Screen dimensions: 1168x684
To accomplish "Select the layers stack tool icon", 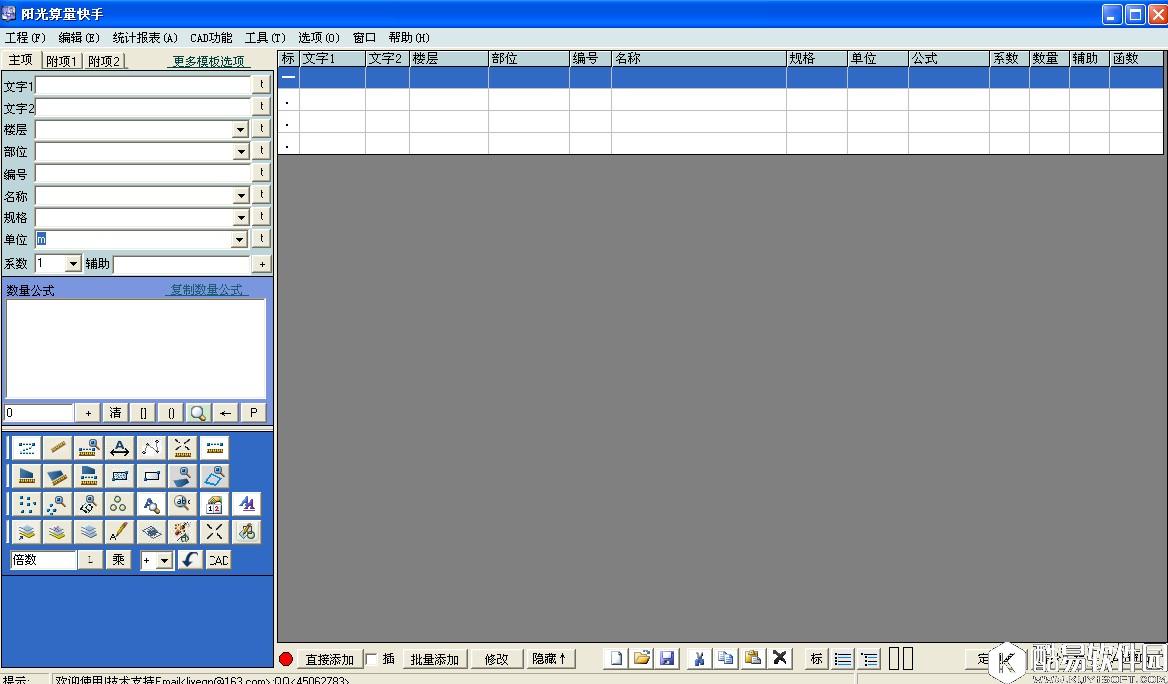I will click(x=88, y=531).
